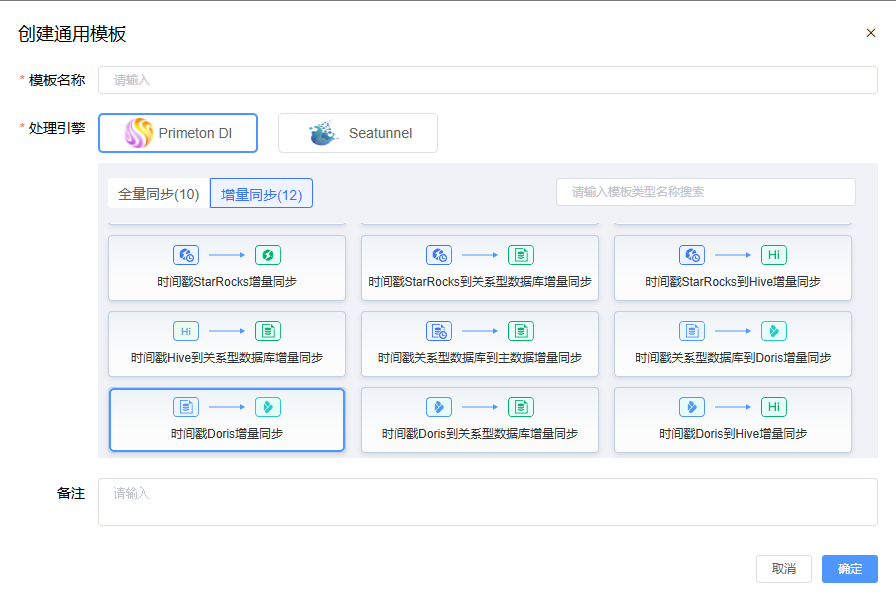Choose Seatunnel as the processing engine
The image size is (896, 613).
coord(357,133)
